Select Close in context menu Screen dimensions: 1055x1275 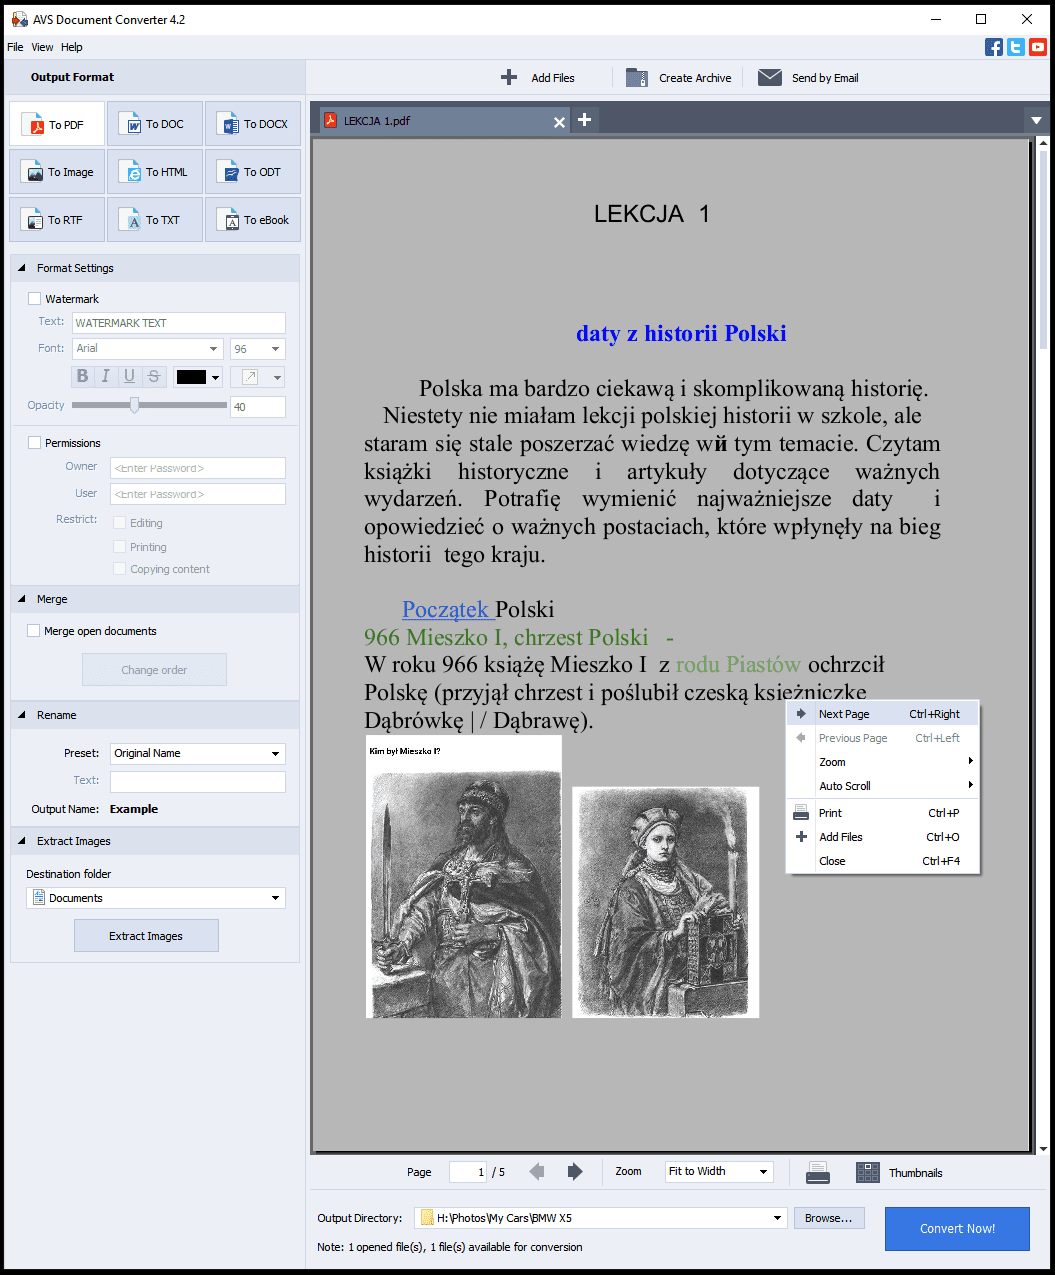883,861
